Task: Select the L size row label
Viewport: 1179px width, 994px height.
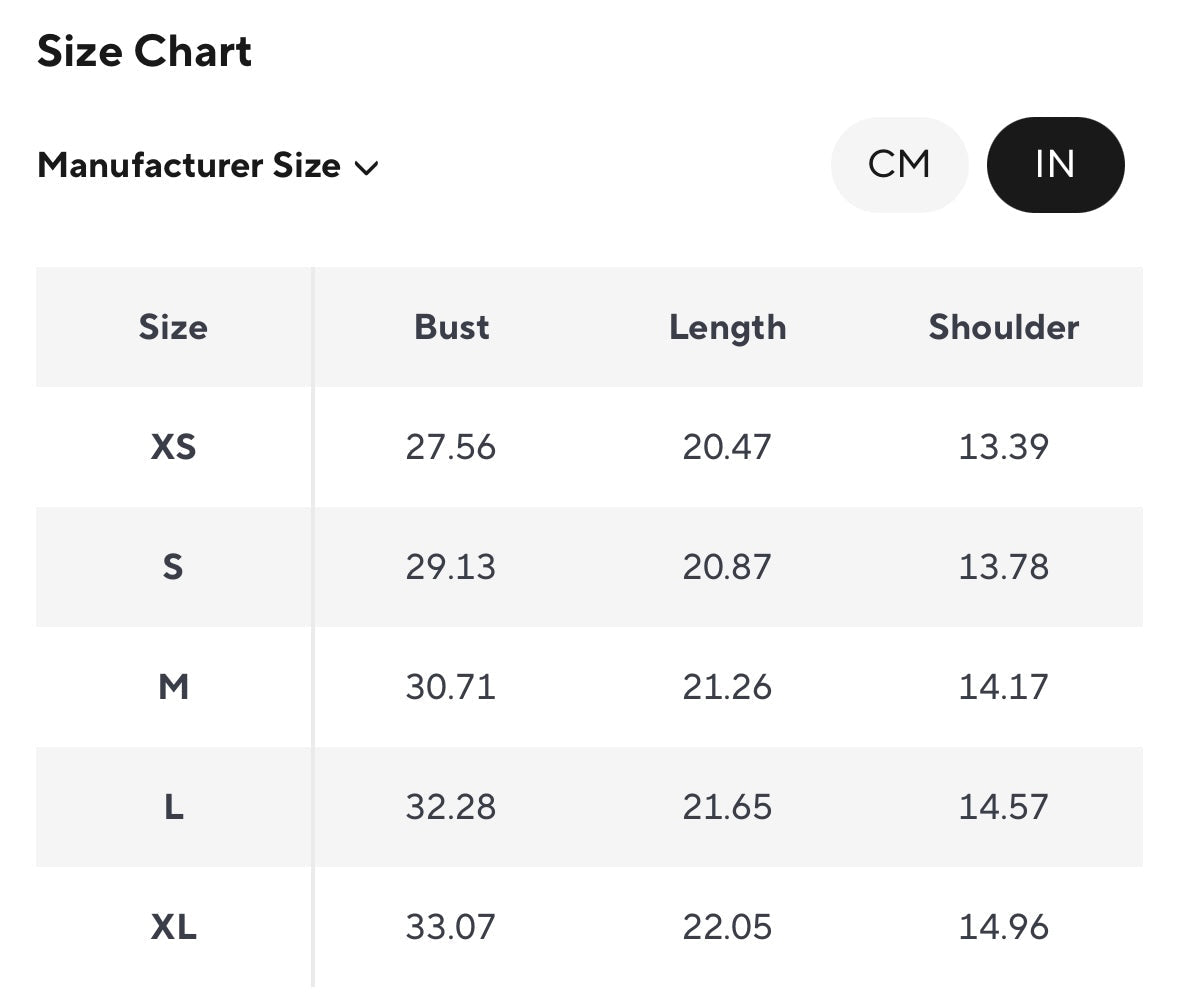Action: tap(173, 807)
